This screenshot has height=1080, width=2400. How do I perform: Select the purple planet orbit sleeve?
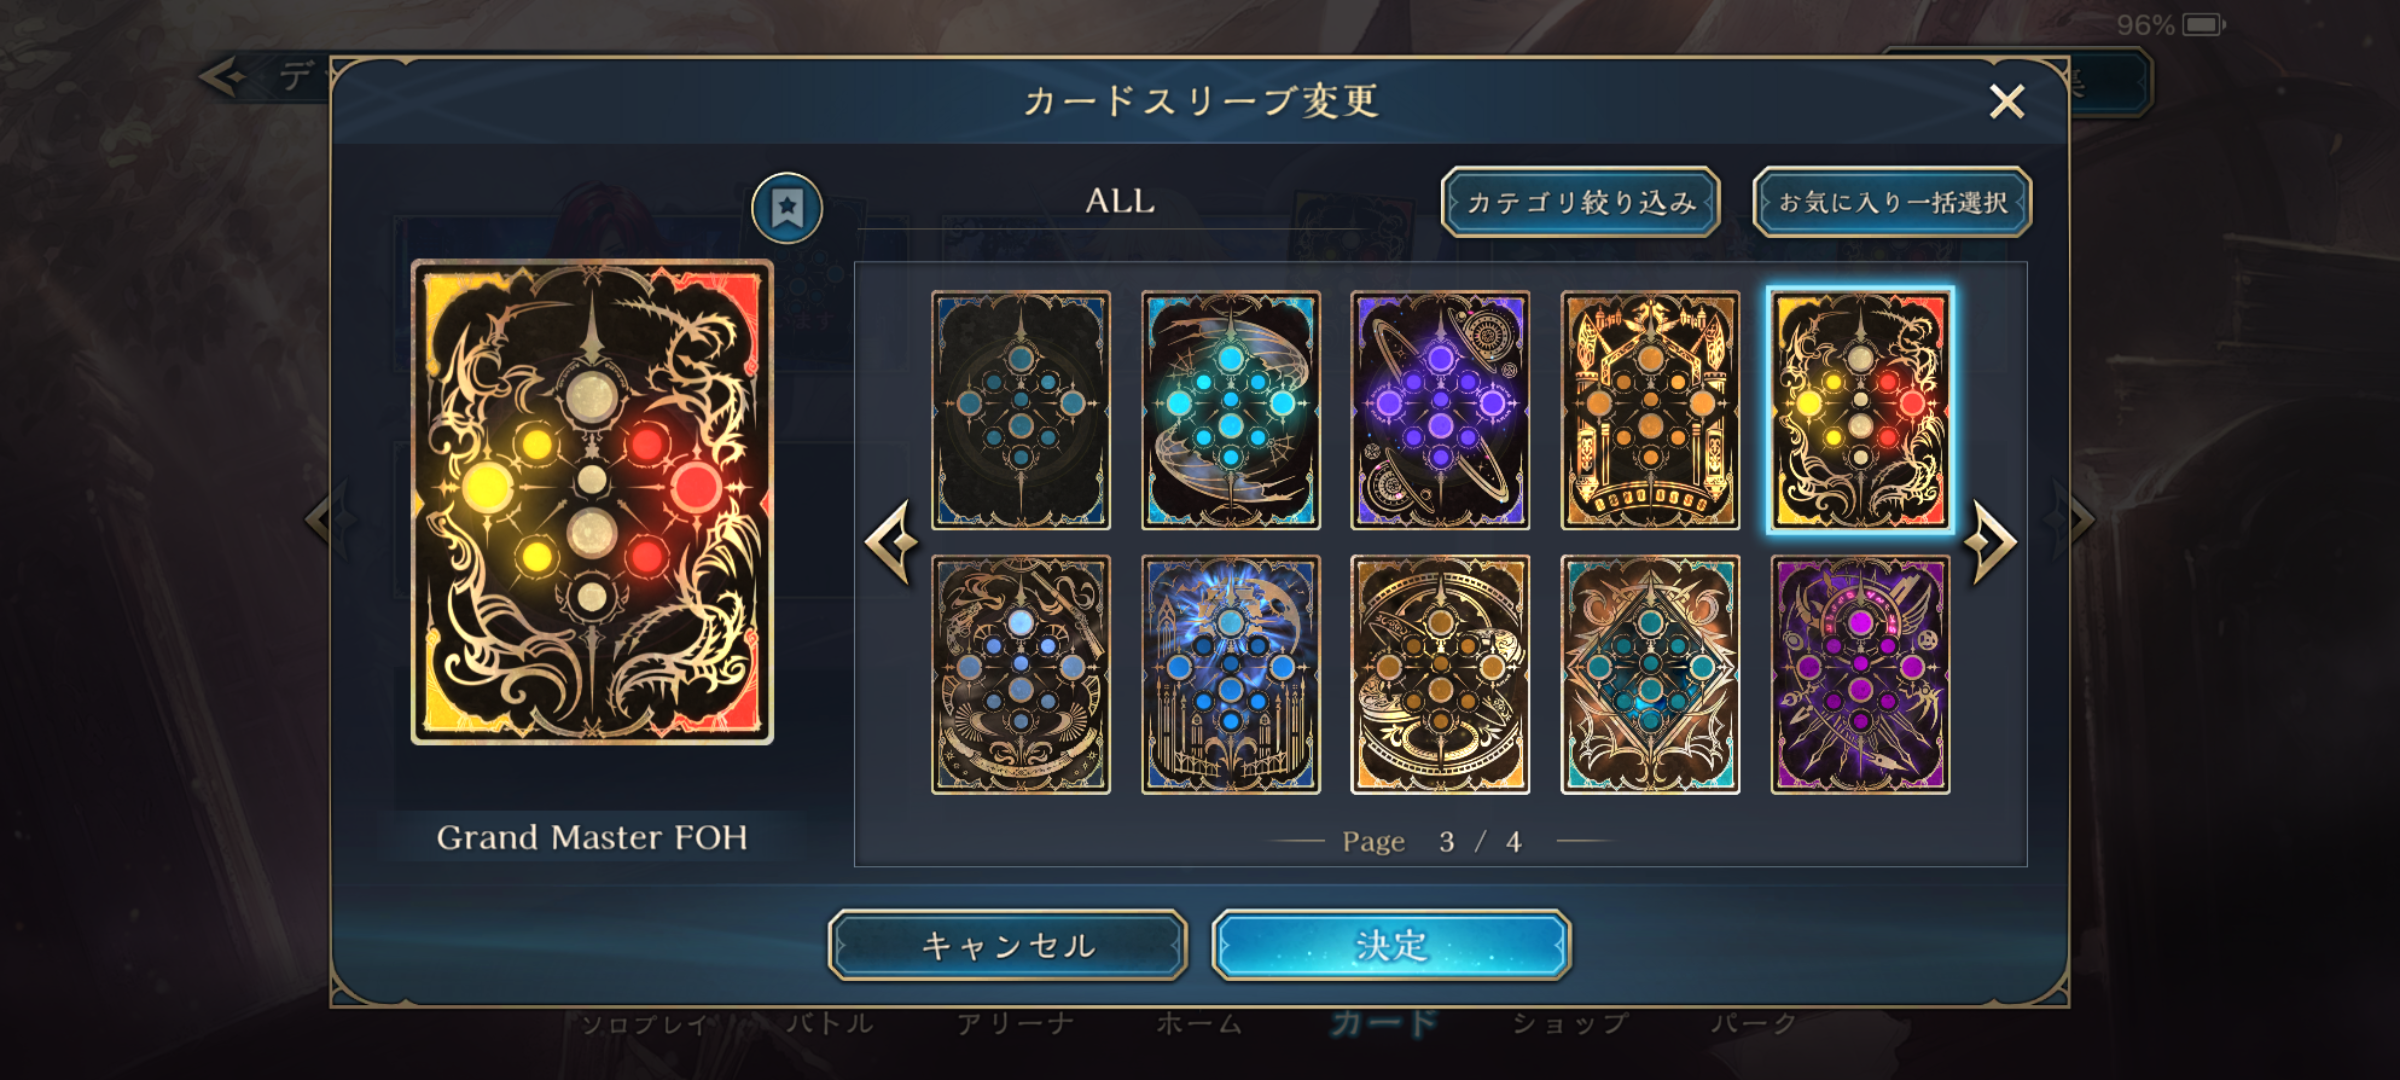point(1440,410)
